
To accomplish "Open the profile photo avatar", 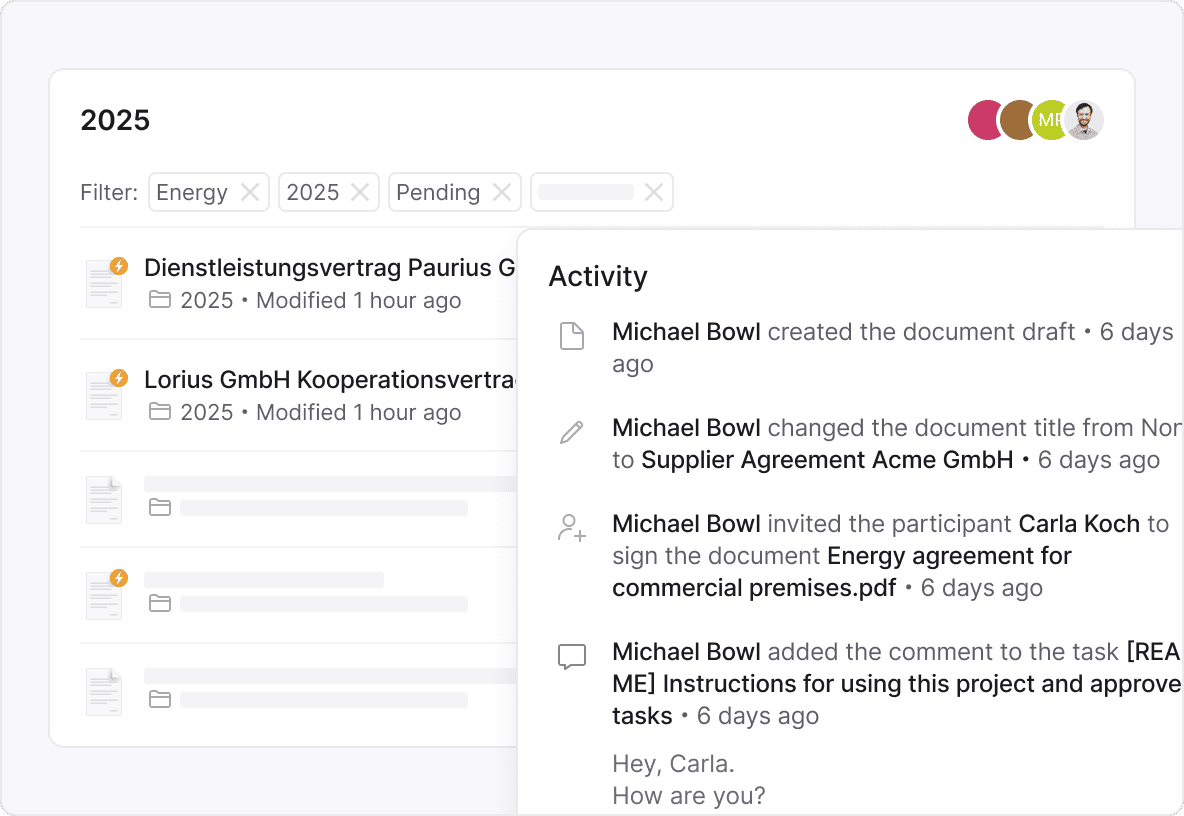I will tap(1084, 120).
